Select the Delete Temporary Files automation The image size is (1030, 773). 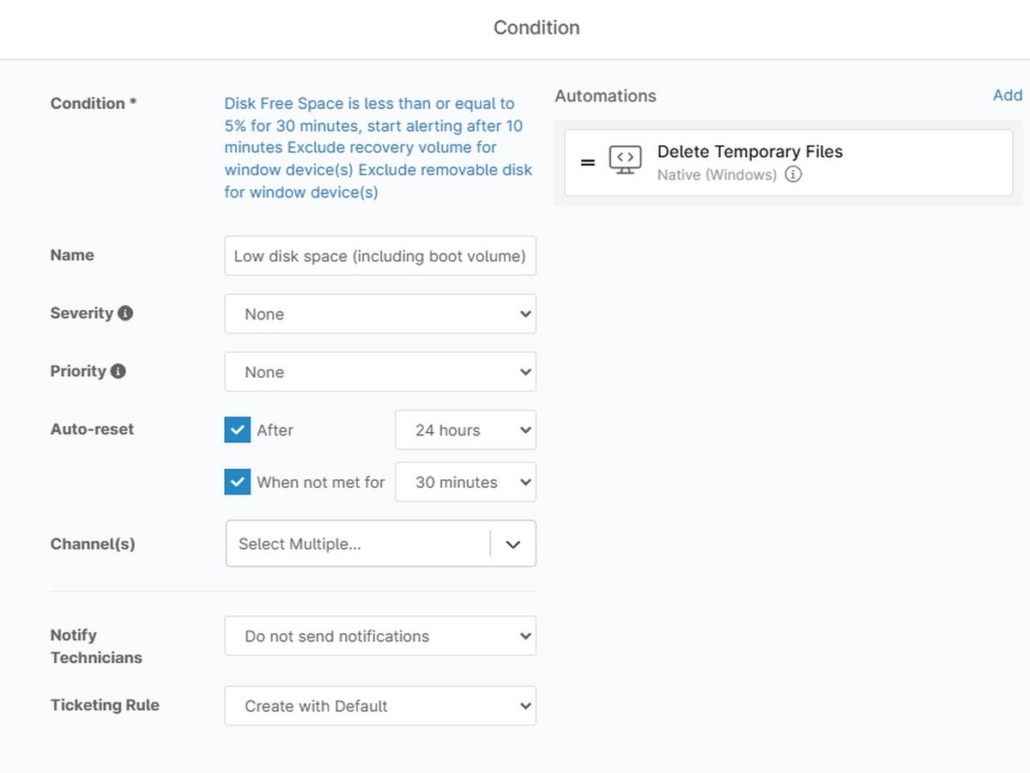[749, 152]
